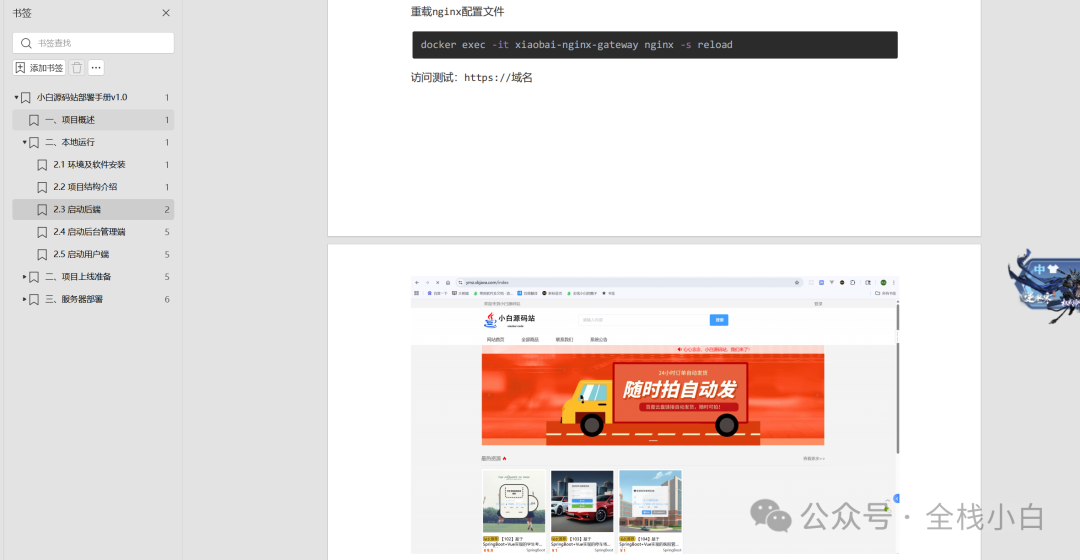Image resolution: width=1080 pixels, height=560 pixels.
Task: Go to bookmark 2.5 启动用户端
Action: click(x=81, y=254)
